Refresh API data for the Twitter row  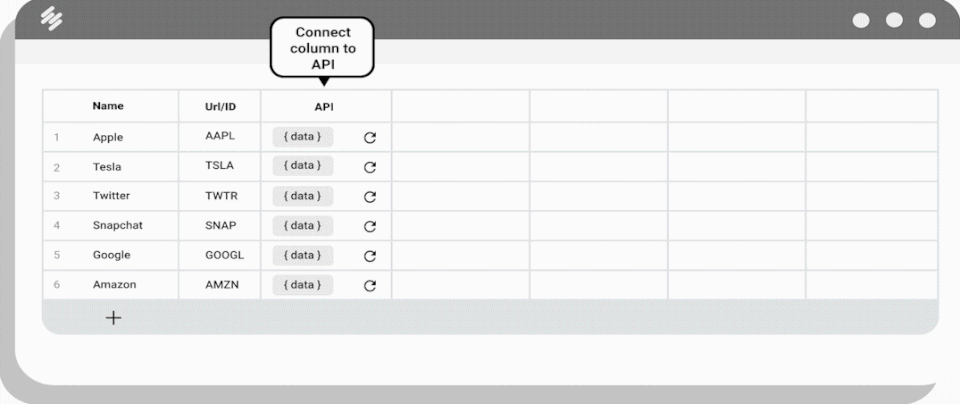coord(370,197)
